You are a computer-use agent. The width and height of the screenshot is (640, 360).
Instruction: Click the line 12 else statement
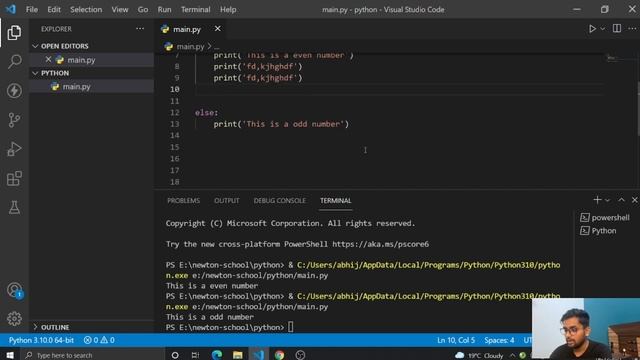tap(207, 112)
